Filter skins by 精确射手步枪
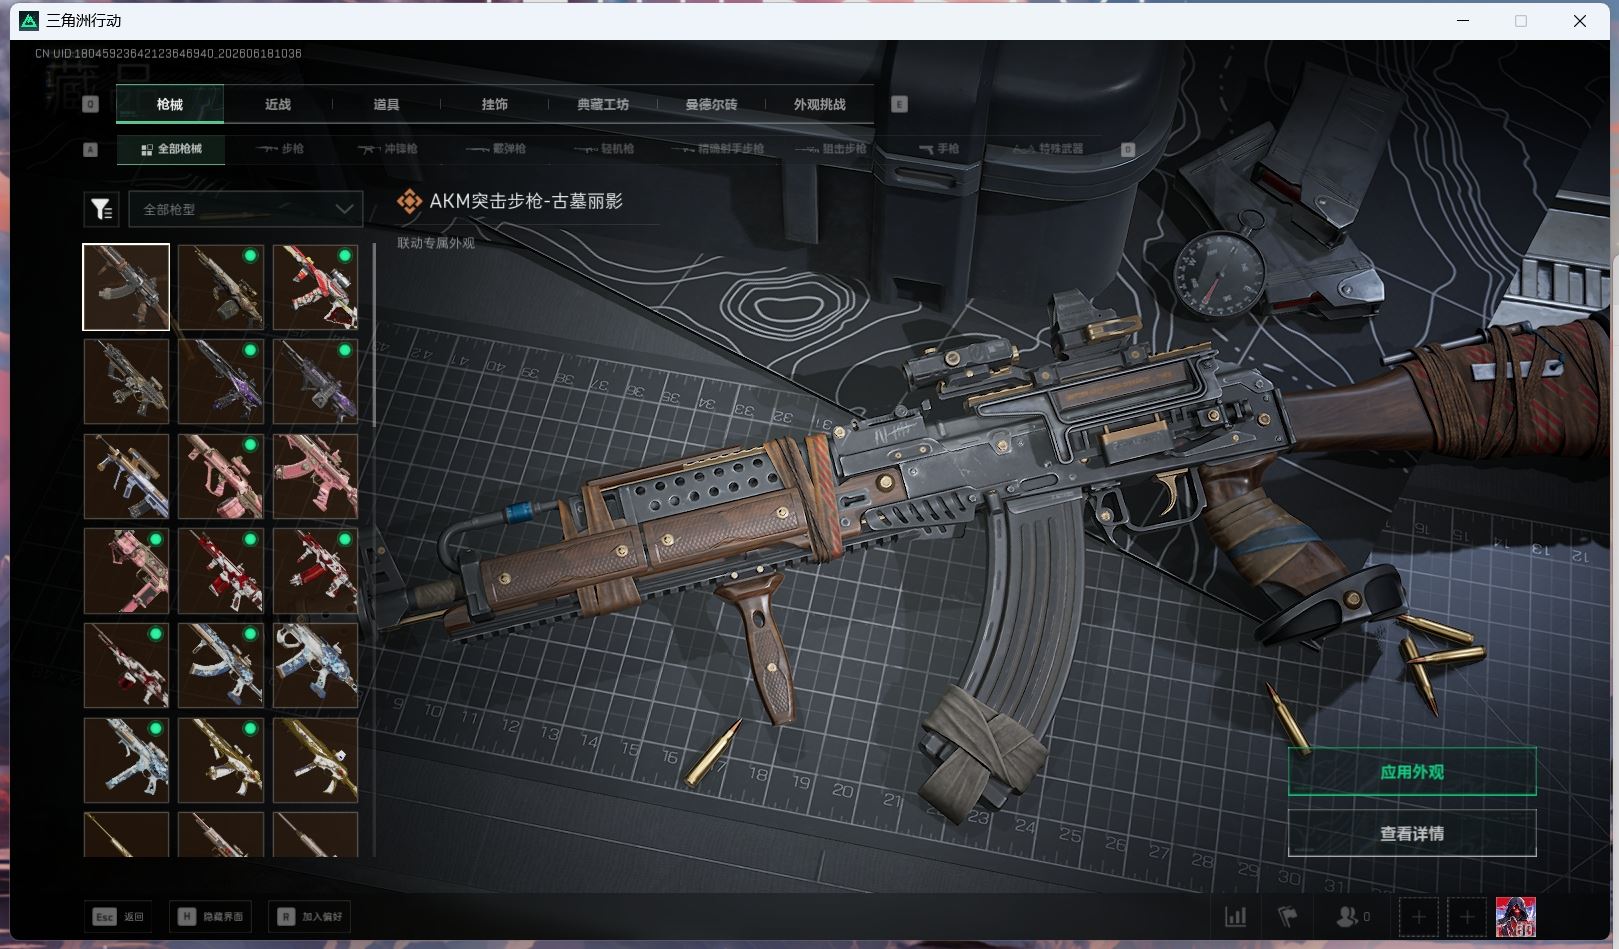Viewport: 1619px width, 949px height. [x=718, y=149]
